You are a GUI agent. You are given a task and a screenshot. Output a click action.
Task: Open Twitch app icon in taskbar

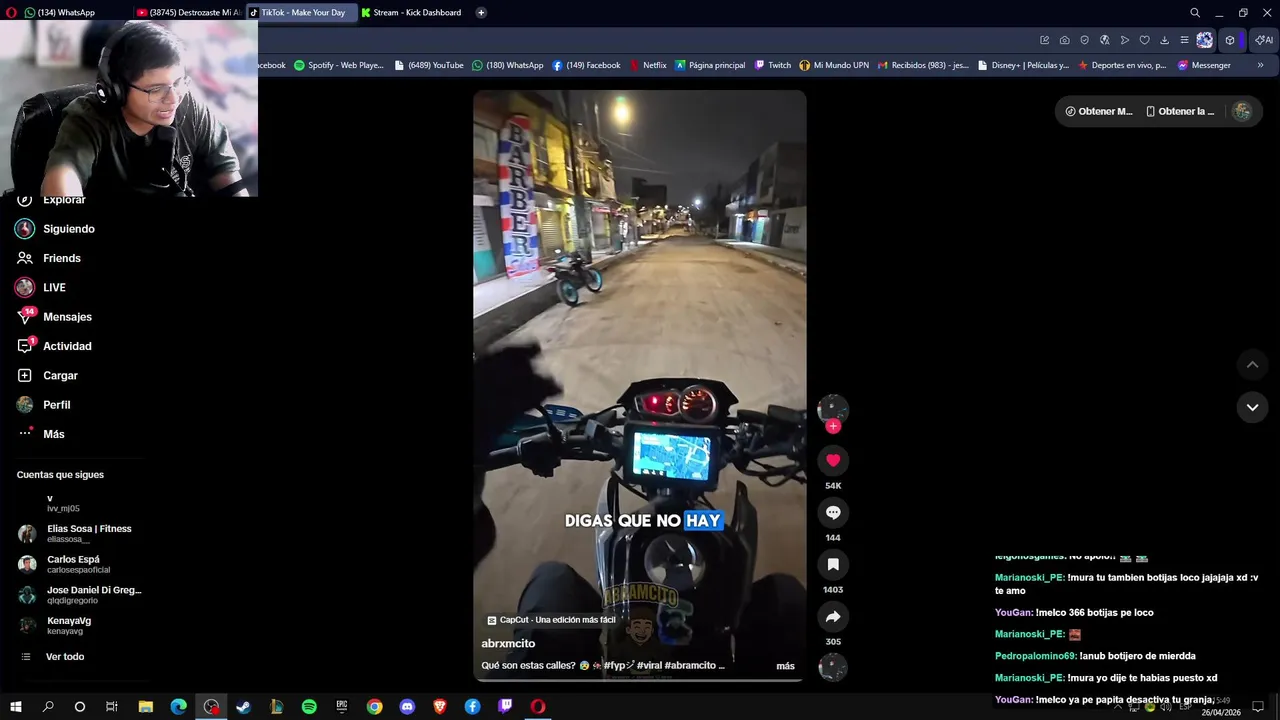(505, 706)
